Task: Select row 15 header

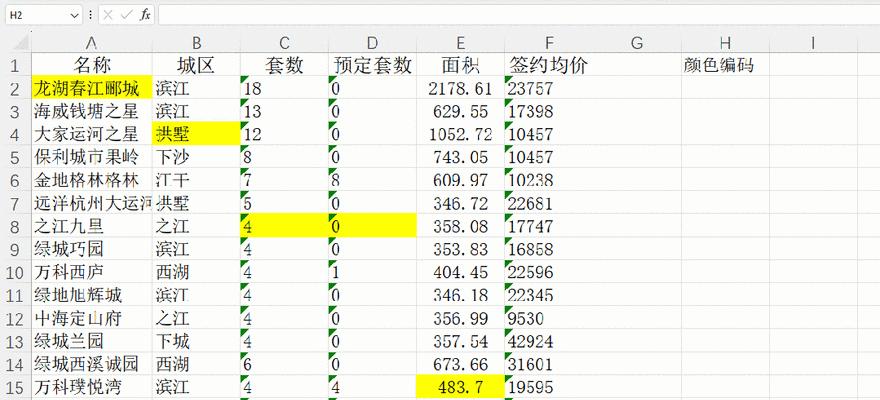Action: pos(16,387)
